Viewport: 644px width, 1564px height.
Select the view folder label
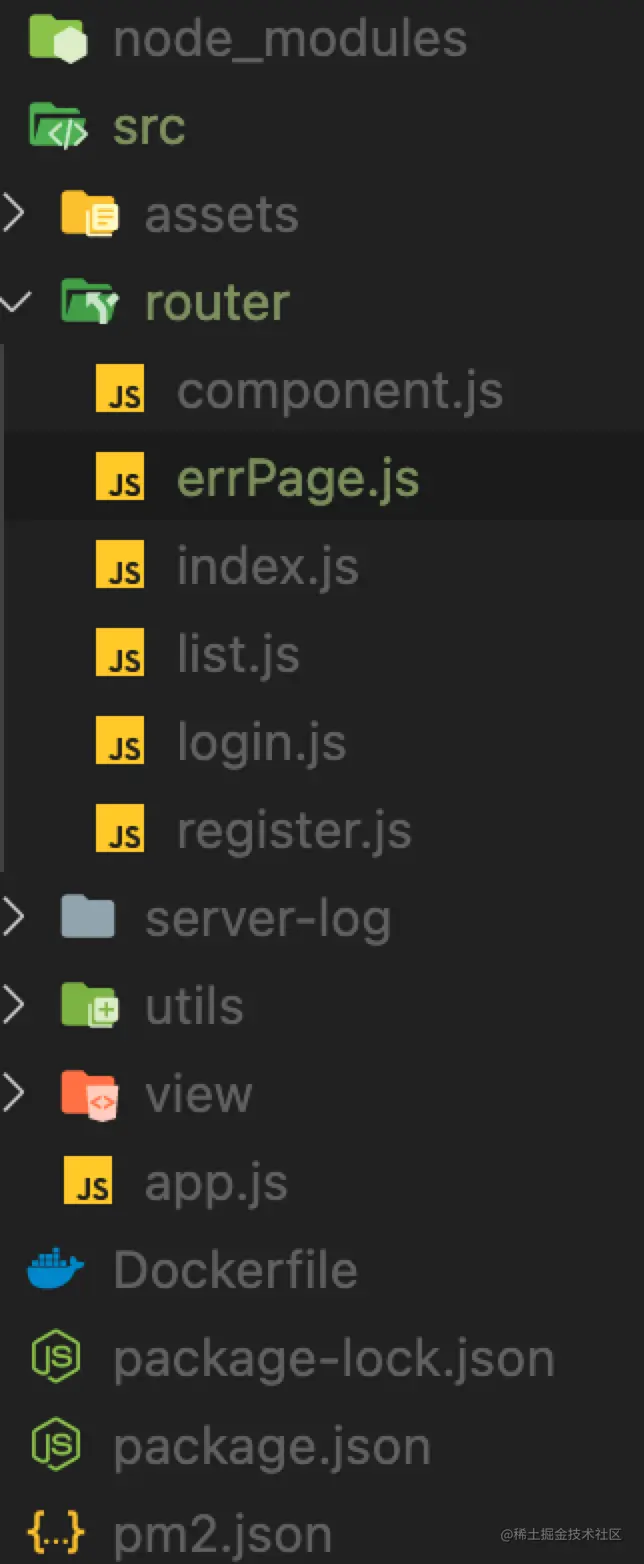click(199, 1093)
